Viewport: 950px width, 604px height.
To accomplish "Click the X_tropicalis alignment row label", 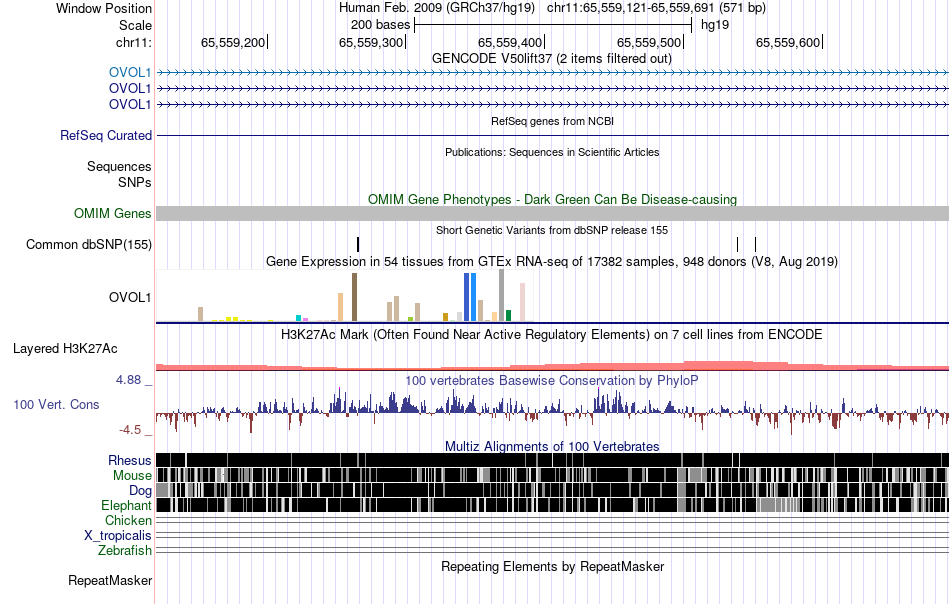I will click(x=118, y=536).
